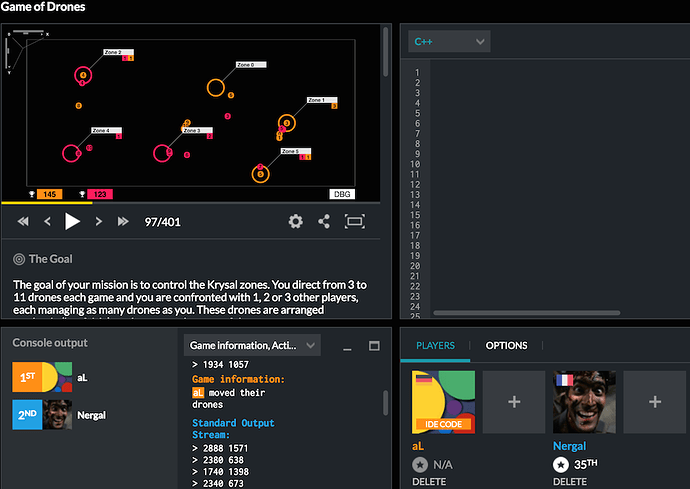Screen dimensions: 690x489
Task: Step forward one frame in replay
Action: [x=100, y=221]
